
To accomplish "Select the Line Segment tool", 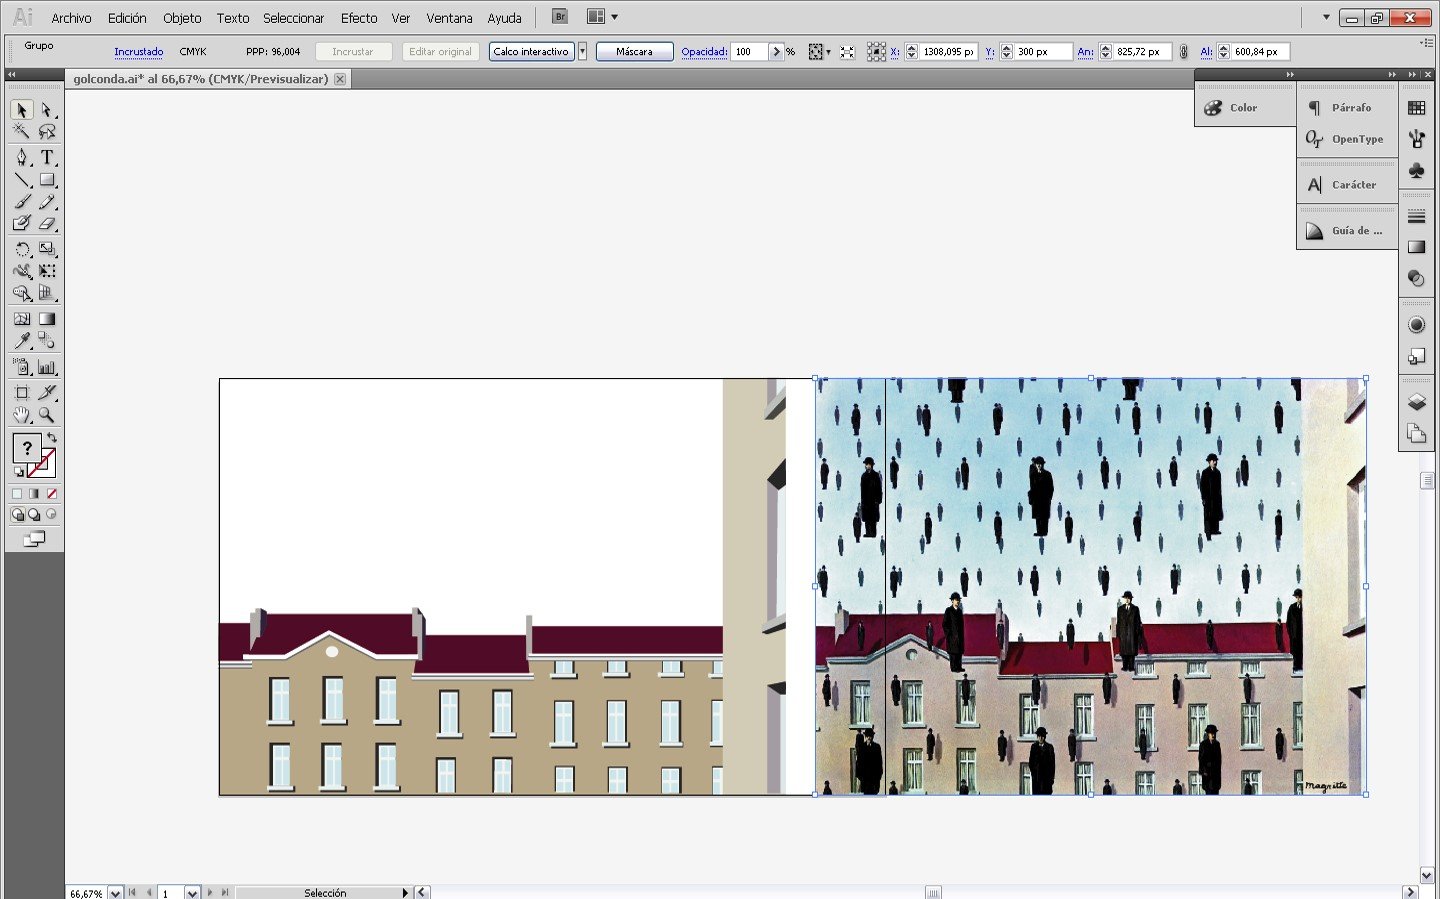I will point(22,180).
